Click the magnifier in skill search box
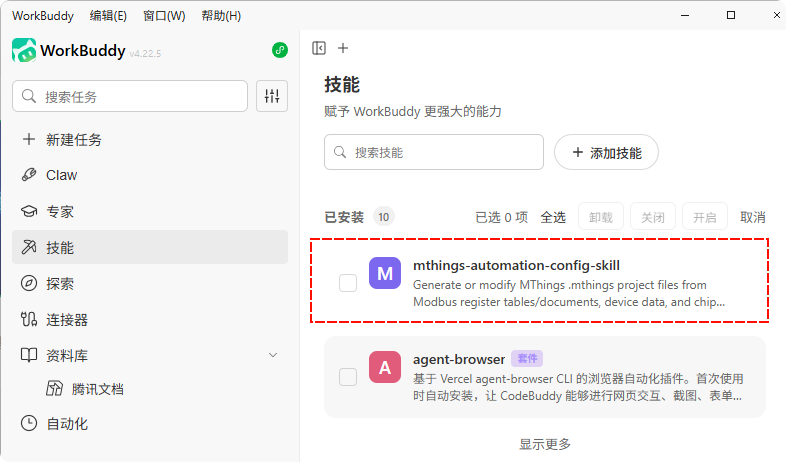 pos(340,152)
